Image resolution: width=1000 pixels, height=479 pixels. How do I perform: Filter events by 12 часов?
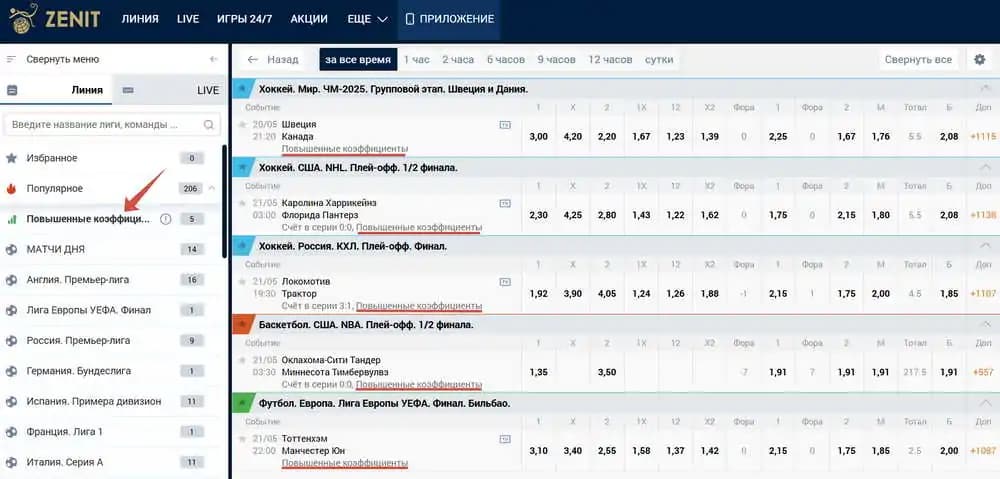(610, 59)
